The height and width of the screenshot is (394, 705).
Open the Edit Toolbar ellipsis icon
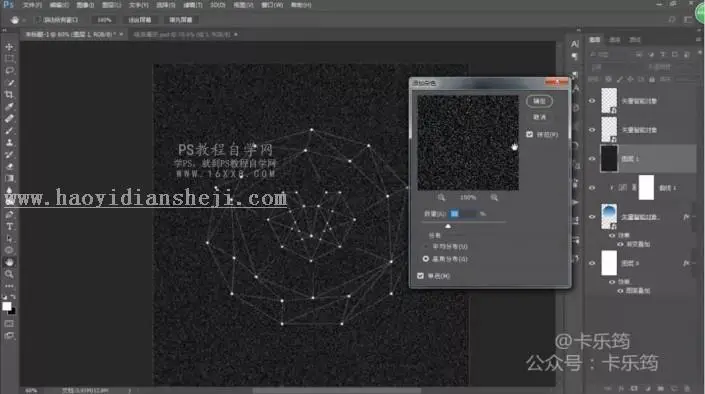pos(9,286)
